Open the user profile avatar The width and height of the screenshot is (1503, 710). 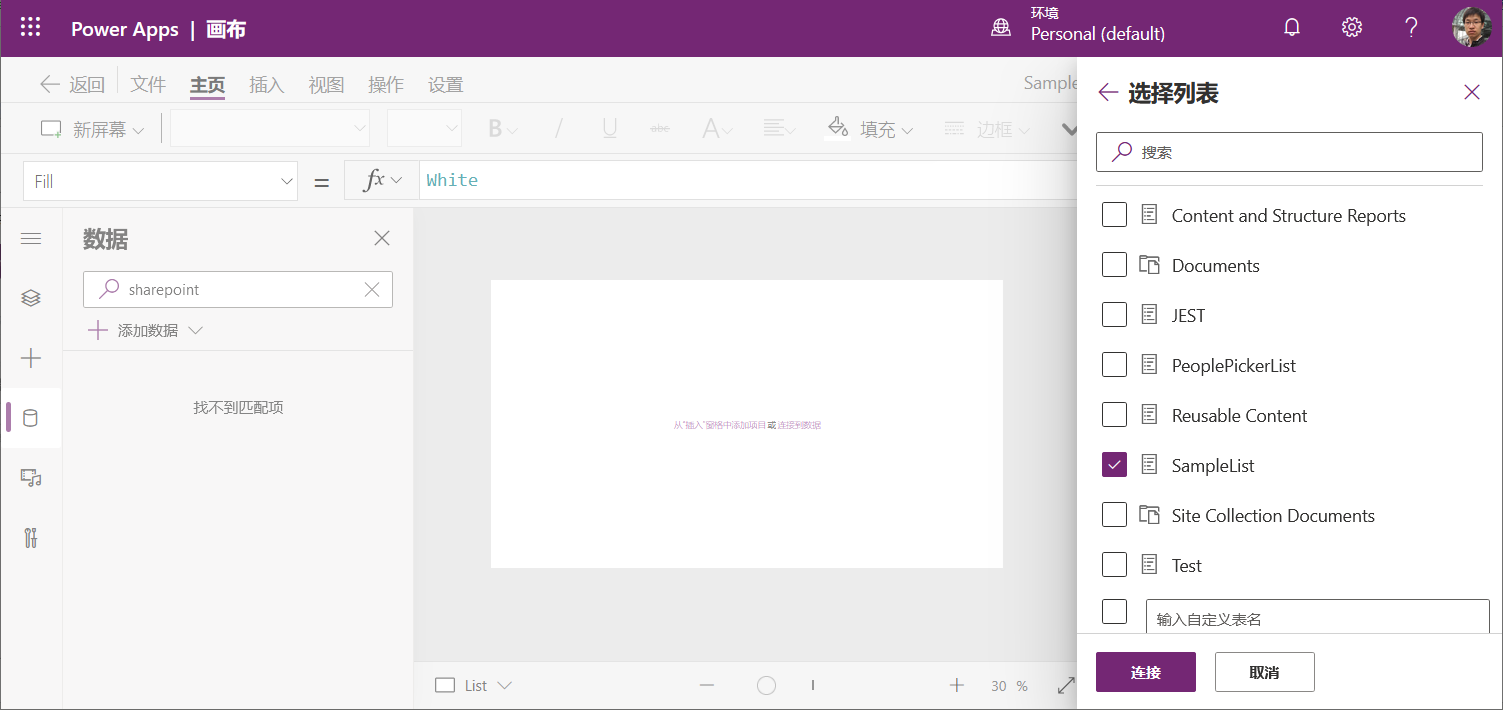tap(1472, 28)
